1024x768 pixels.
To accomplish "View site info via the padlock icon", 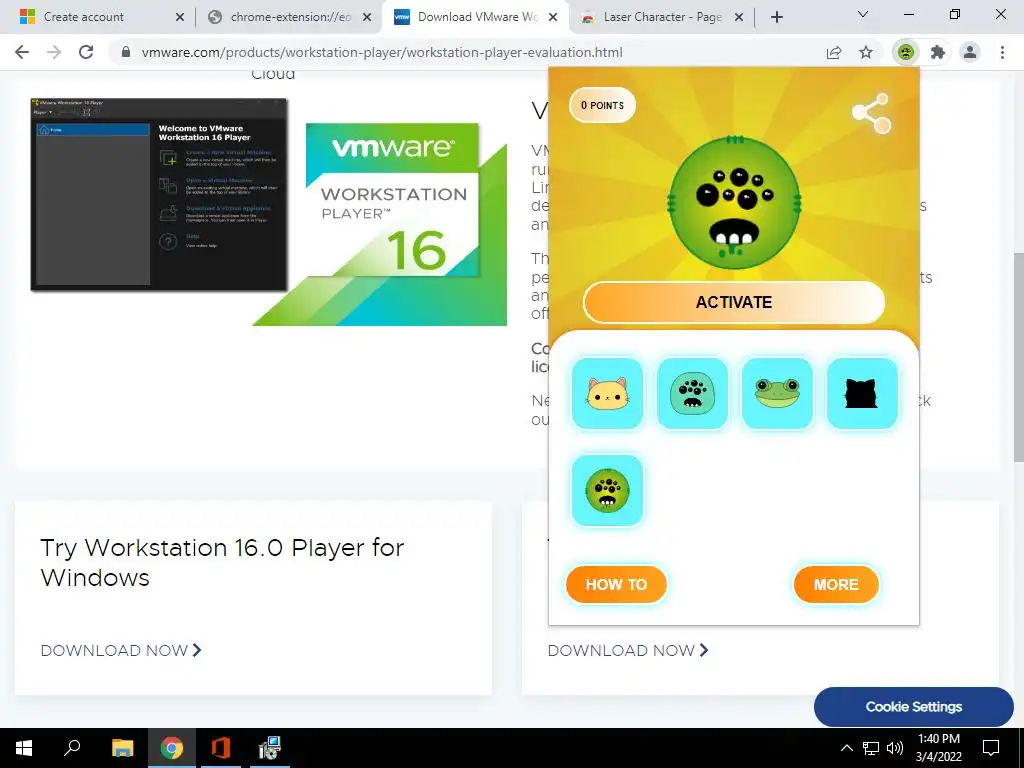I will coord(126,52).
